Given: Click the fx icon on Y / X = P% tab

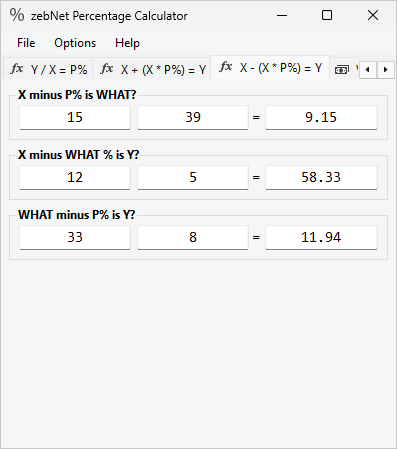Looking at the screenshot, I should pyautogui.click(x=17, y=69).
